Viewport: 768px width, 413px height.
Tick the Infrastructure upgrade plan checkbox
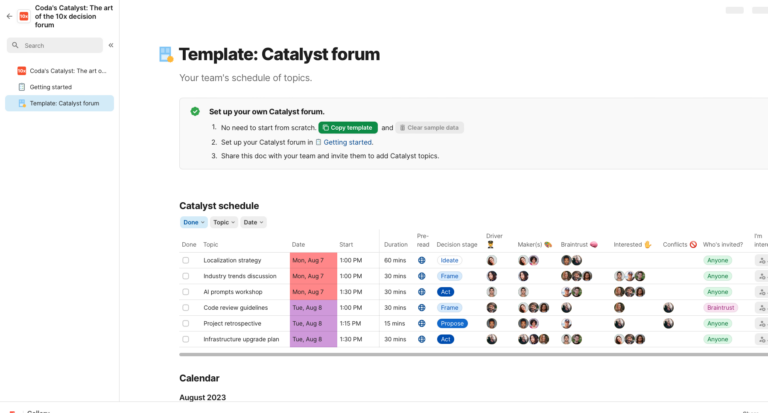coord(185,340)
